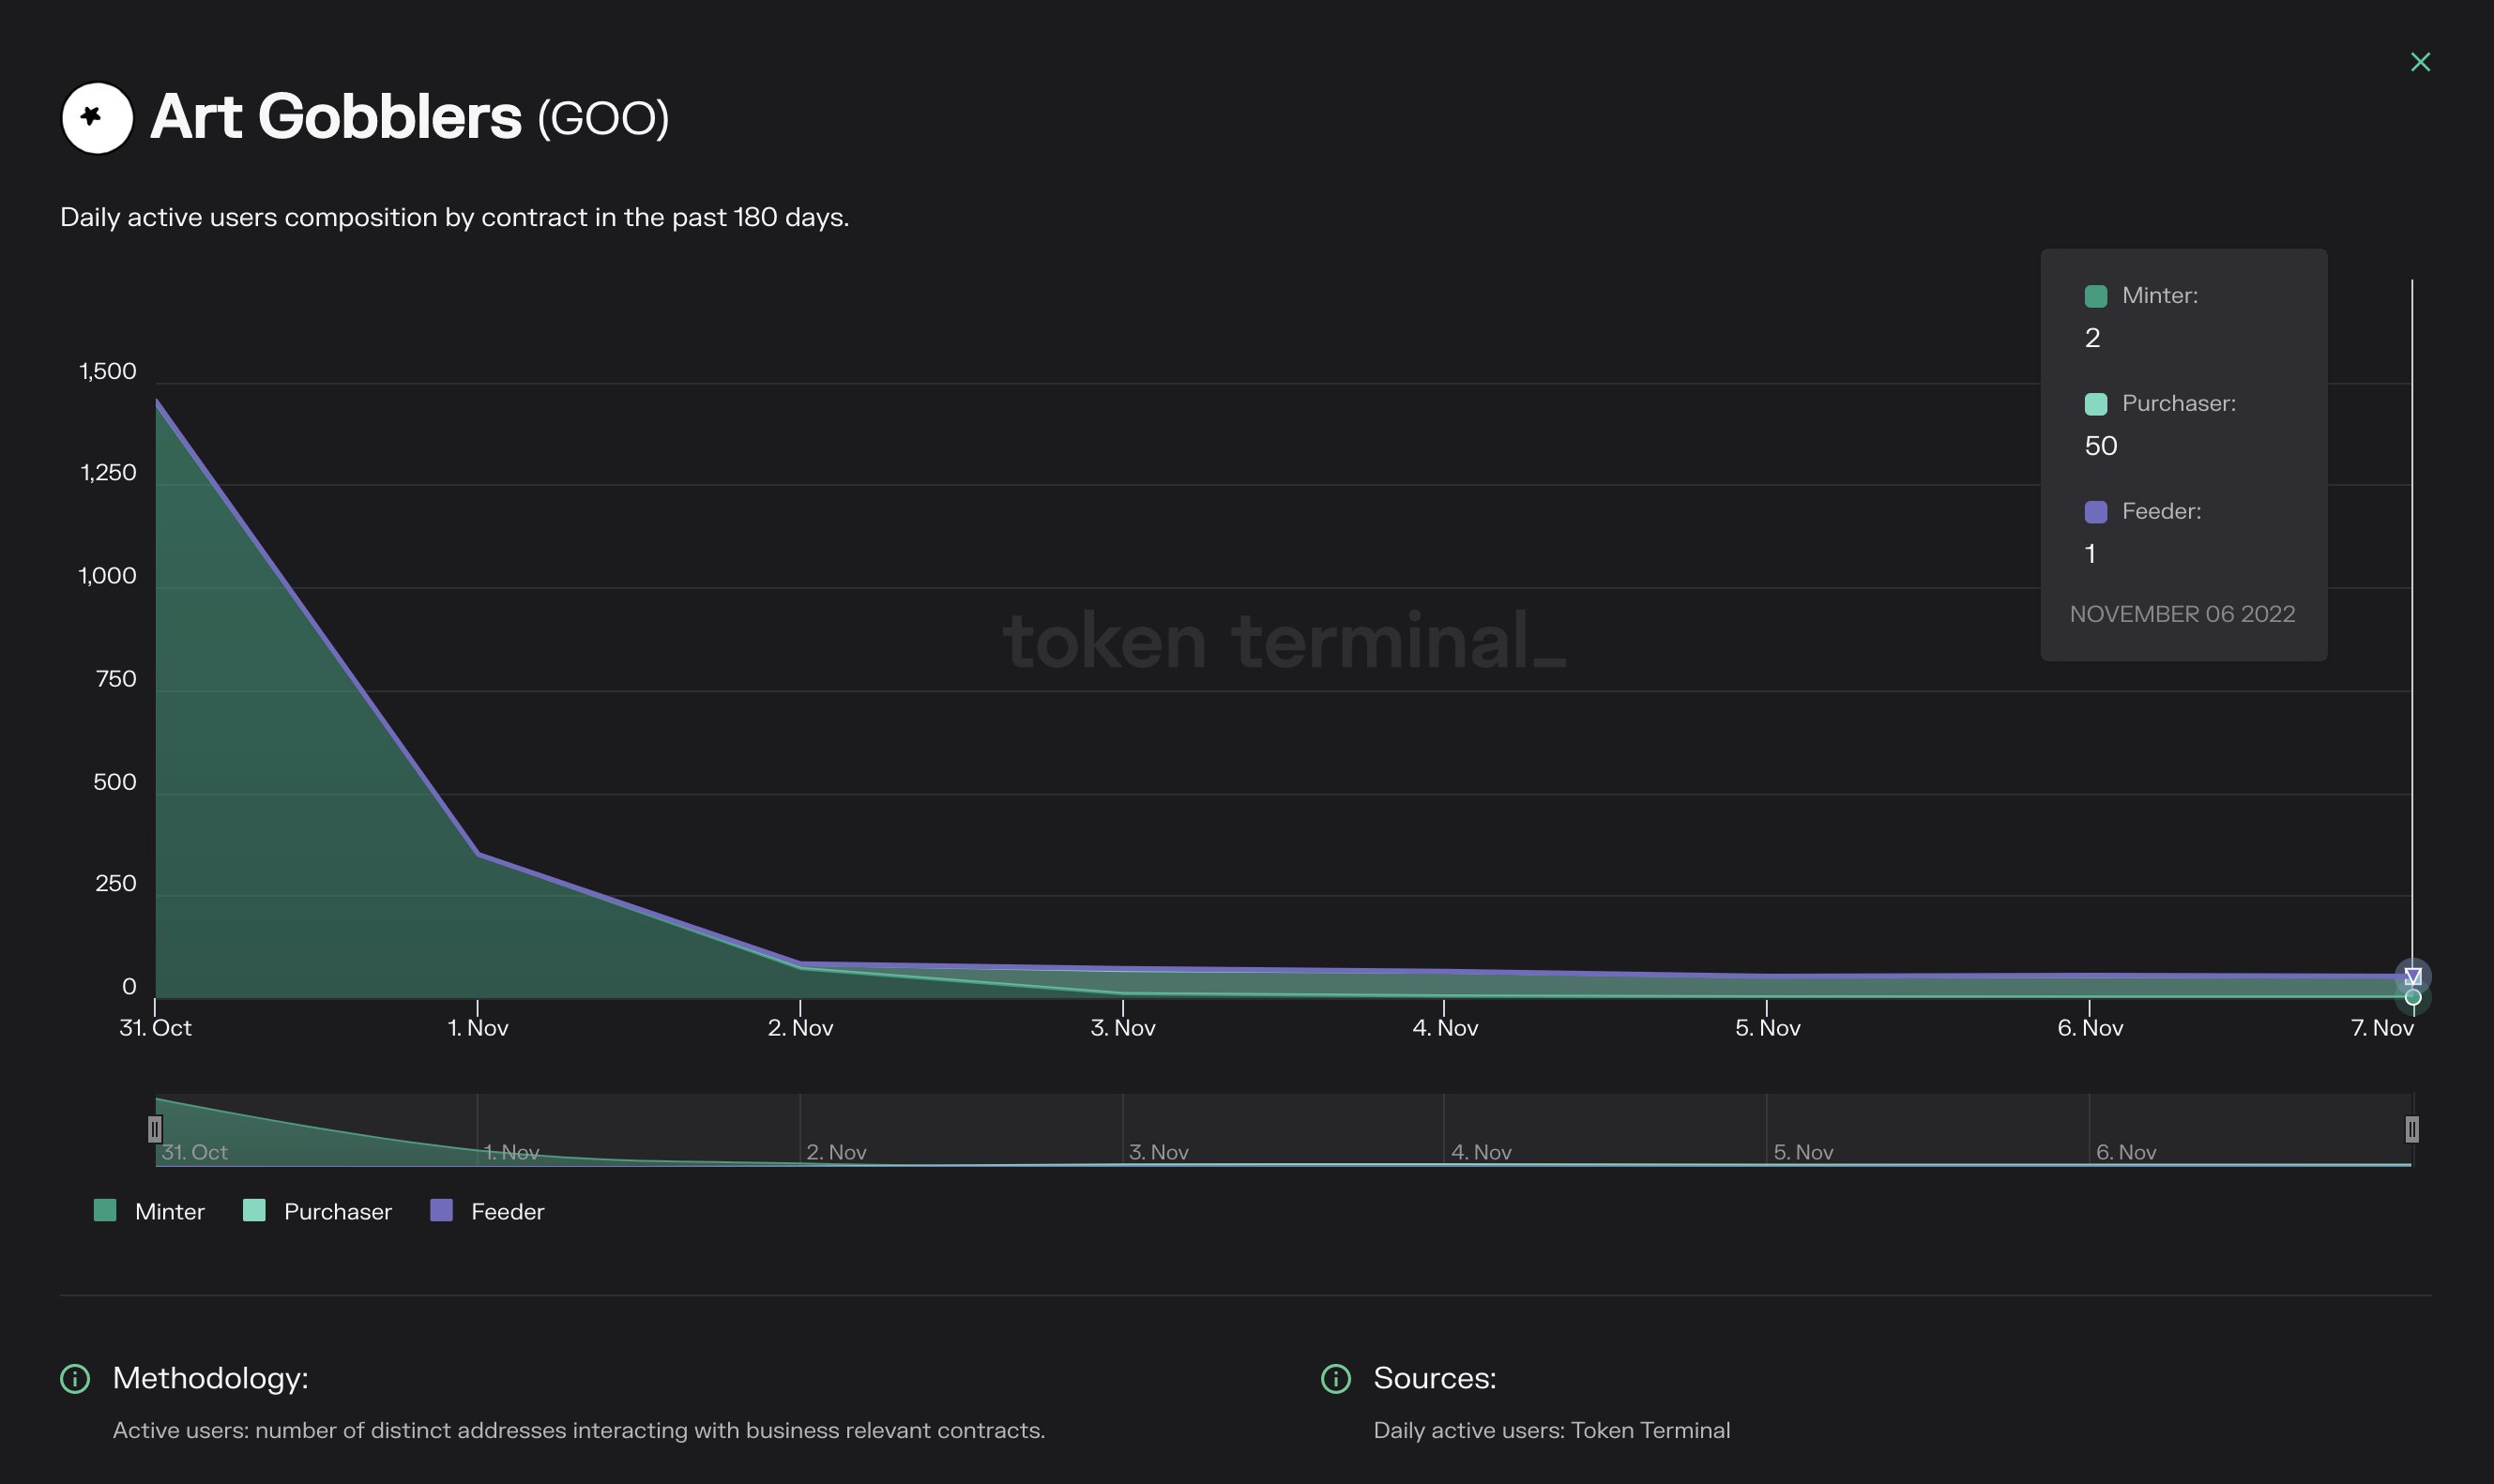
Task: Close the Art Gobblers chart dialog
Action: pos(2420,62)
